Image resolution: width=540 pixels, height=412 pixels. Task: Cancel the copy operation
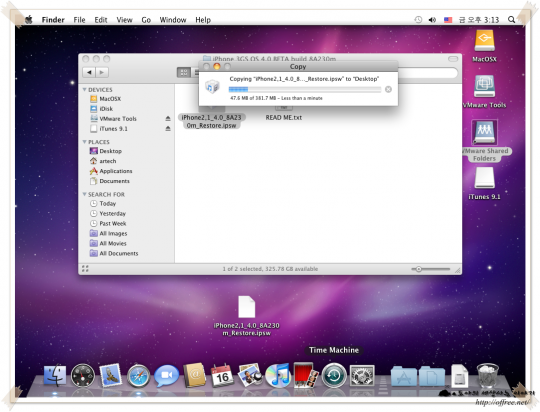[388, 89]
